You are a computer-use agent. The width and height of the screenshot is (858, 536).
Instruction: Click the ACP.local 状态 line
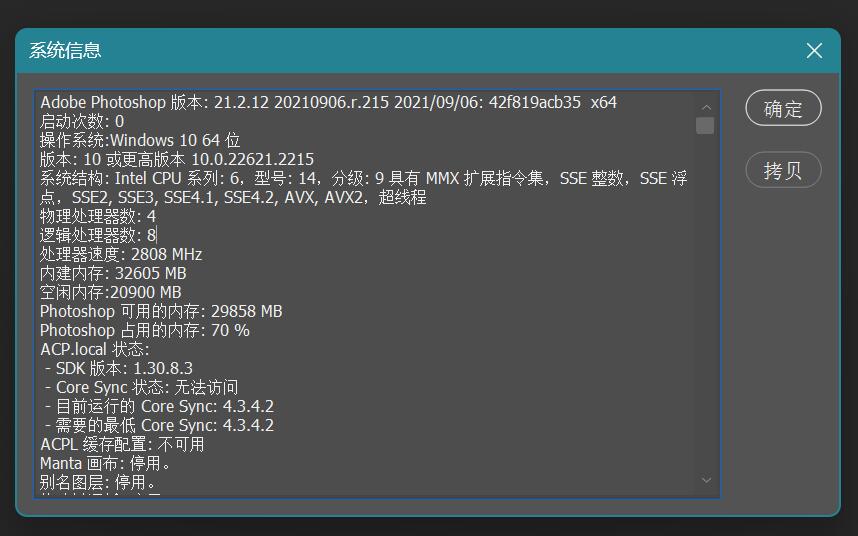[95, 349]
